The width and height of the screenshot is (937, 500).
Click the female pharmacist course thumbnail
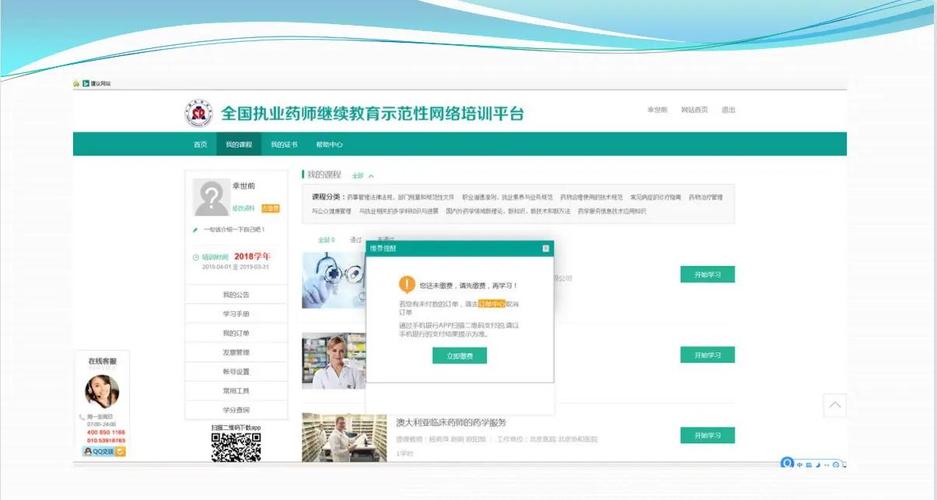tap(333, 361)
